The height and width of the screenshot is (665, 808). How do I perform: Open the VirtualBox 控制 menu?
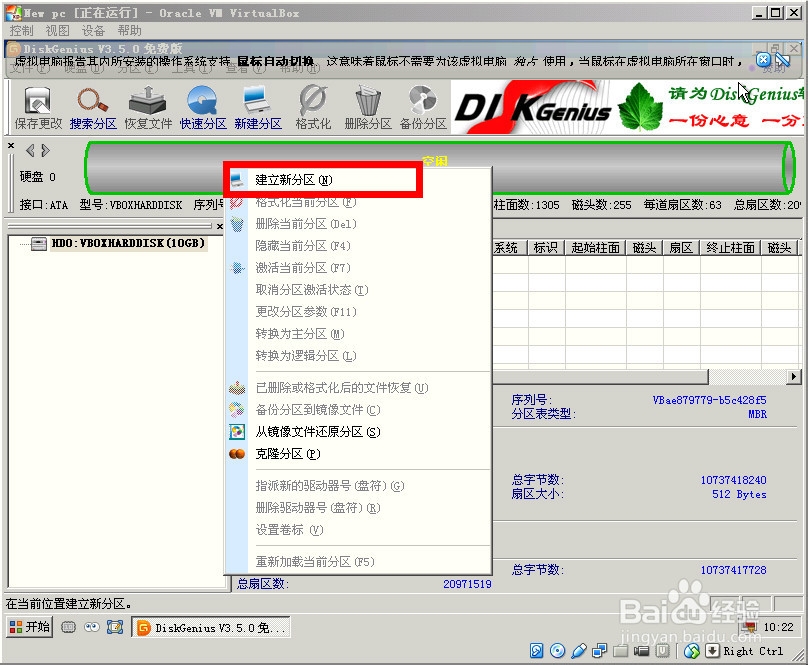coord(21,31)
